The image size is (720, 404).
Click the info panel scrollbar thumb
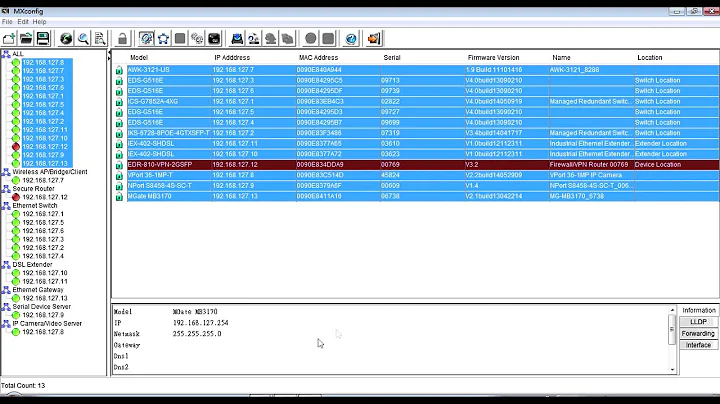672,330
